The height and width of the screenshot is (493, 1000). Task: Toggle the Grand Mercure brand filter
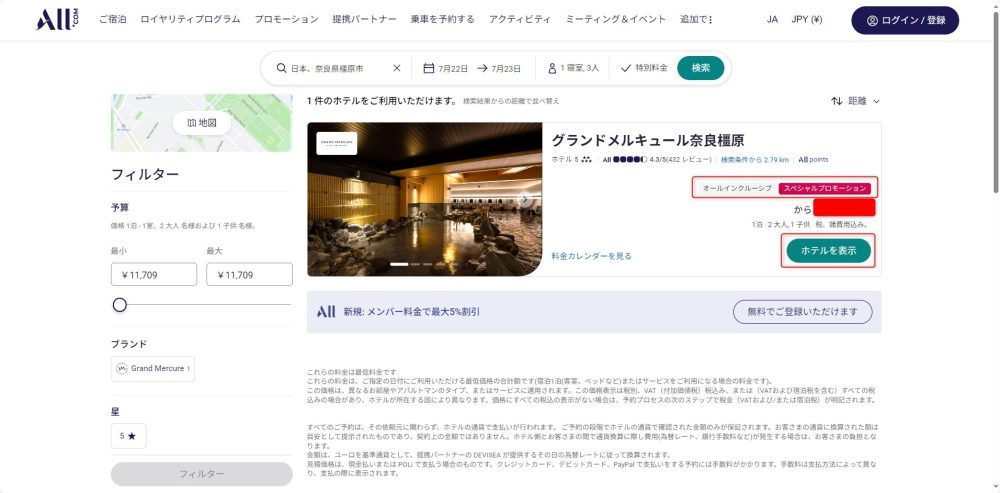point(153,369)
